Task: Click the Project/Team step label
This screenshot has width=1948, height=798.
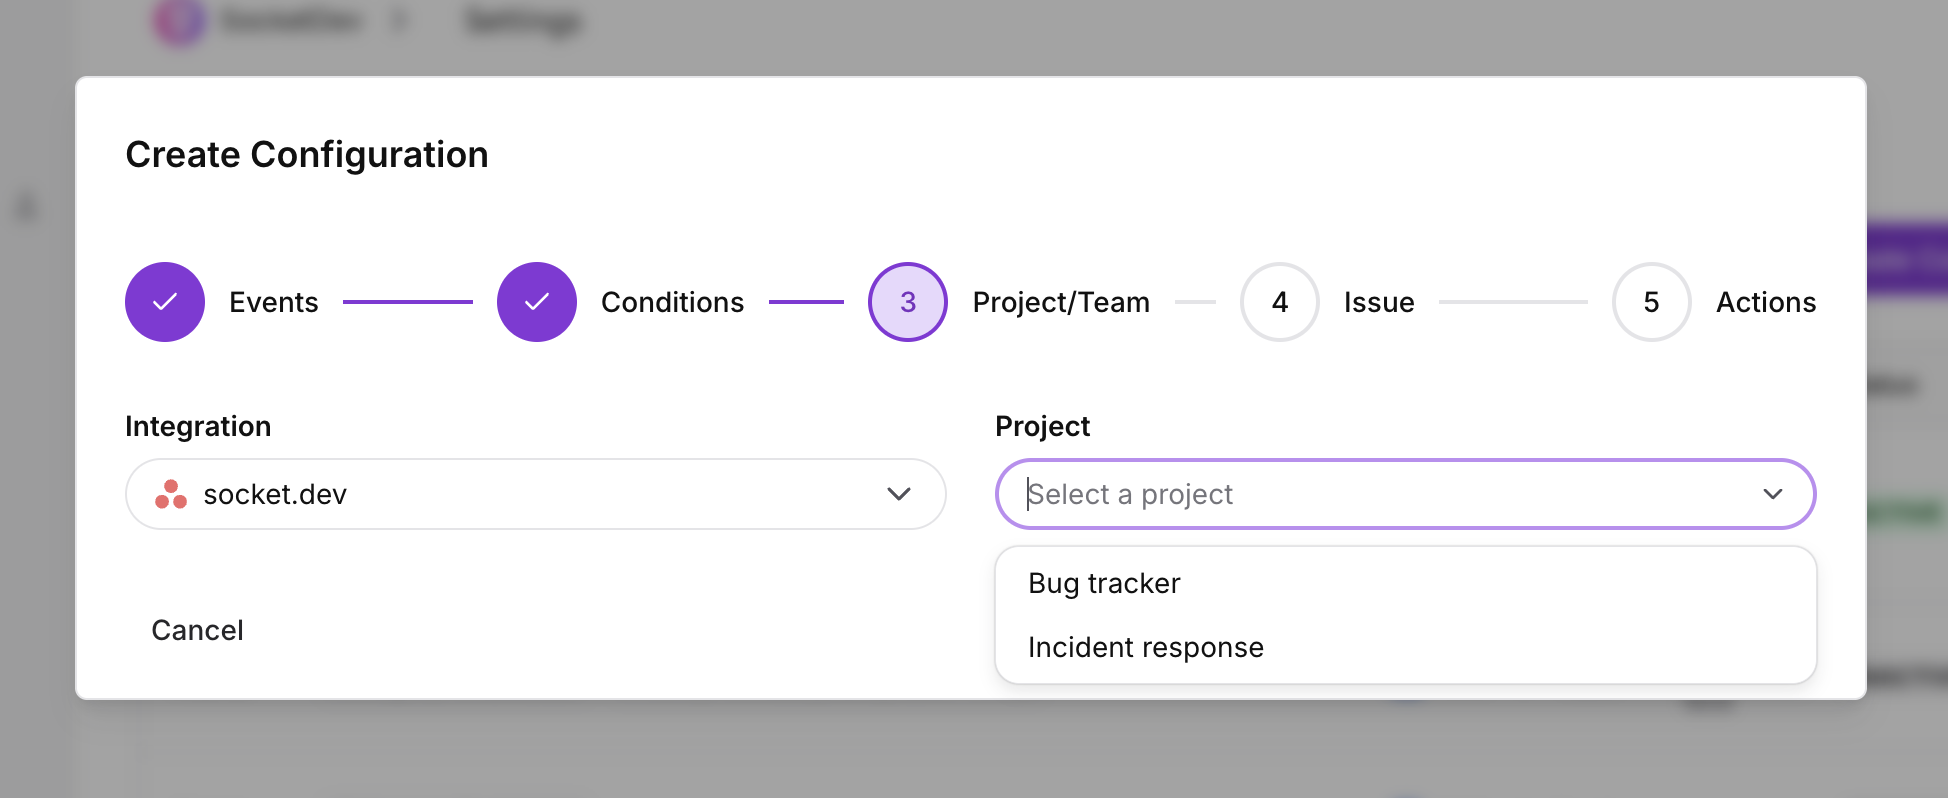Action: (x=1061, y=302)
